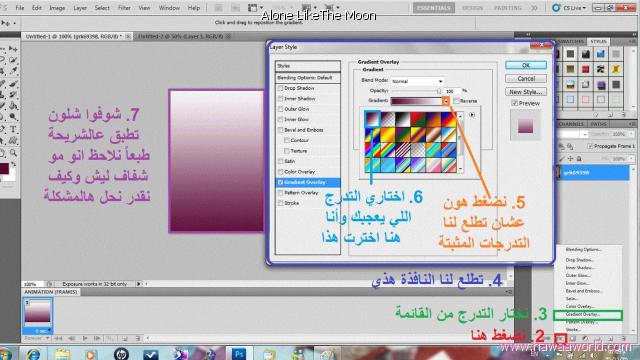
Task: Open gradient picker flyout menu arrow
Action: (472, 115)
